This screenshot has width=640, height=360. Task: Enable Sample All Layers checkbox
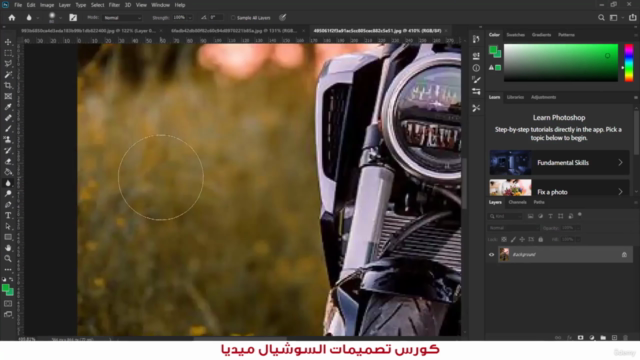point(233,18)
